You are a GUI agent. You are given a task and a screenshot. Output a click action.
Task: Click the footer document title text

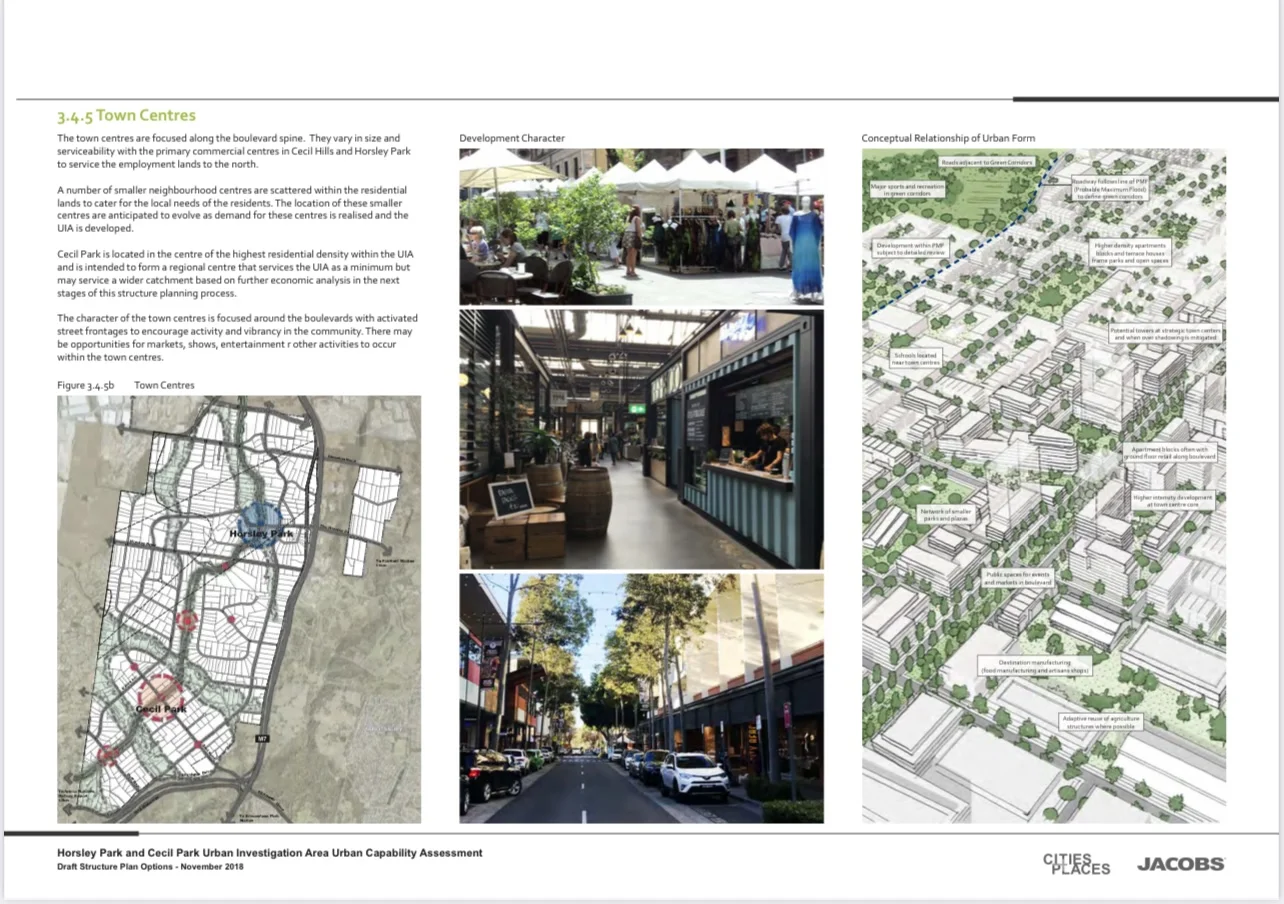click(x=270, y=853)
